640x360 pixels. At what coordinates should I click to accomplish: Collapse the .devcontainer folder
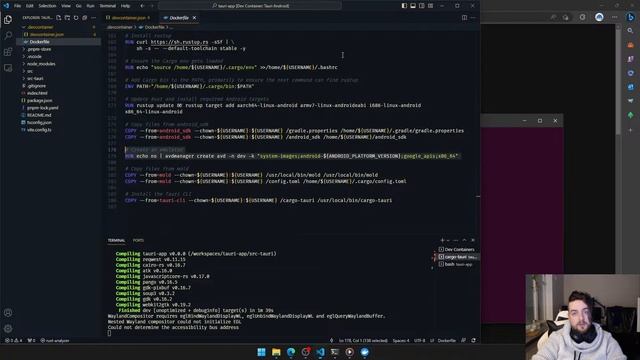(40, 27)
